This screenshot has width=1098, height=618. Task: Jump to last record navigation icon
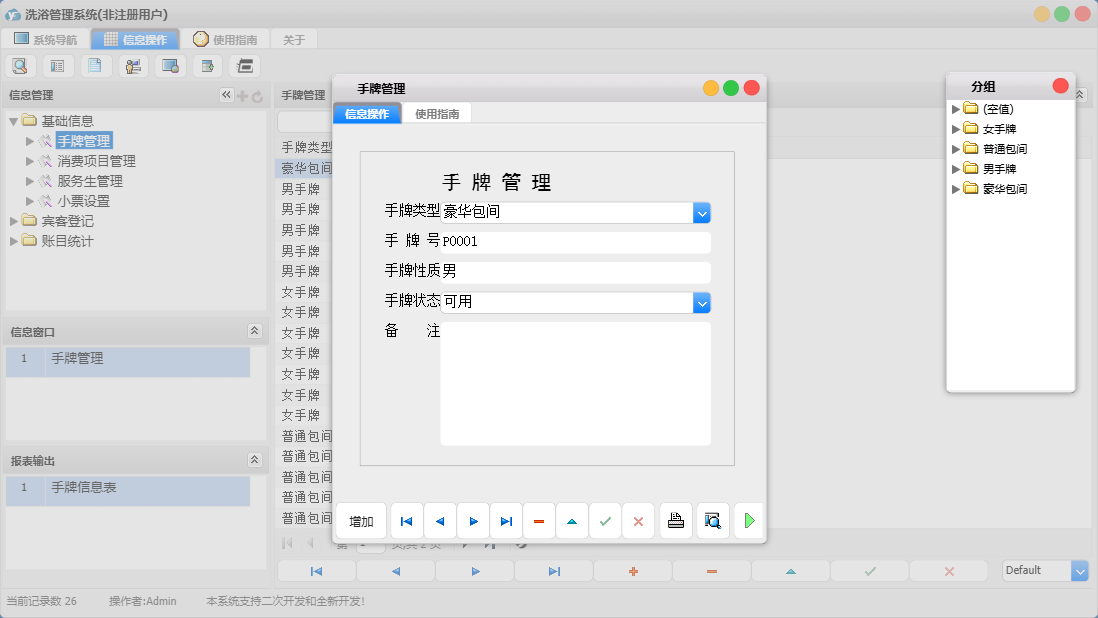coord(506,520)
